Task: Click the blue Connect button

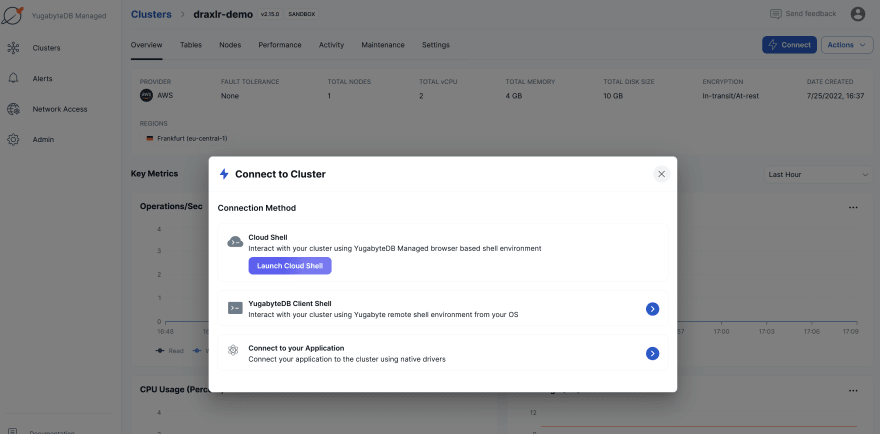Action: click(x=789, y=45)
